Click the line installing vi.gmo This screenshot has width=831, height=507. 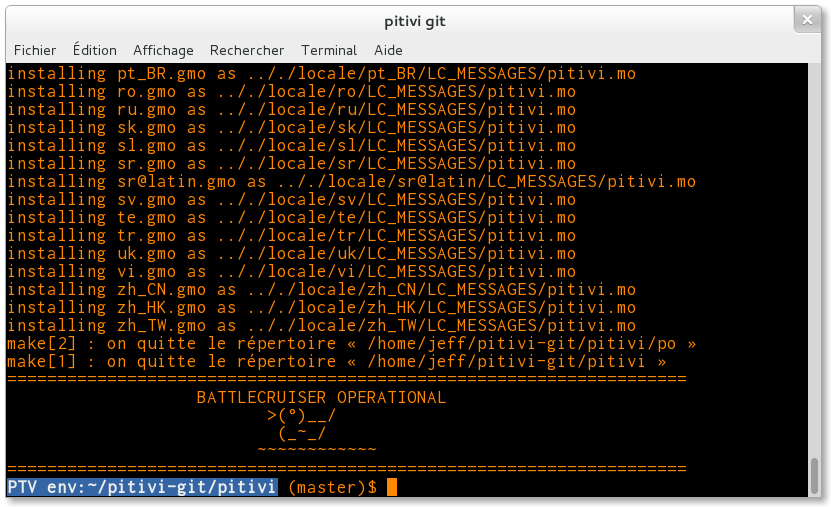pyautogui.click(x=291, y=272)
